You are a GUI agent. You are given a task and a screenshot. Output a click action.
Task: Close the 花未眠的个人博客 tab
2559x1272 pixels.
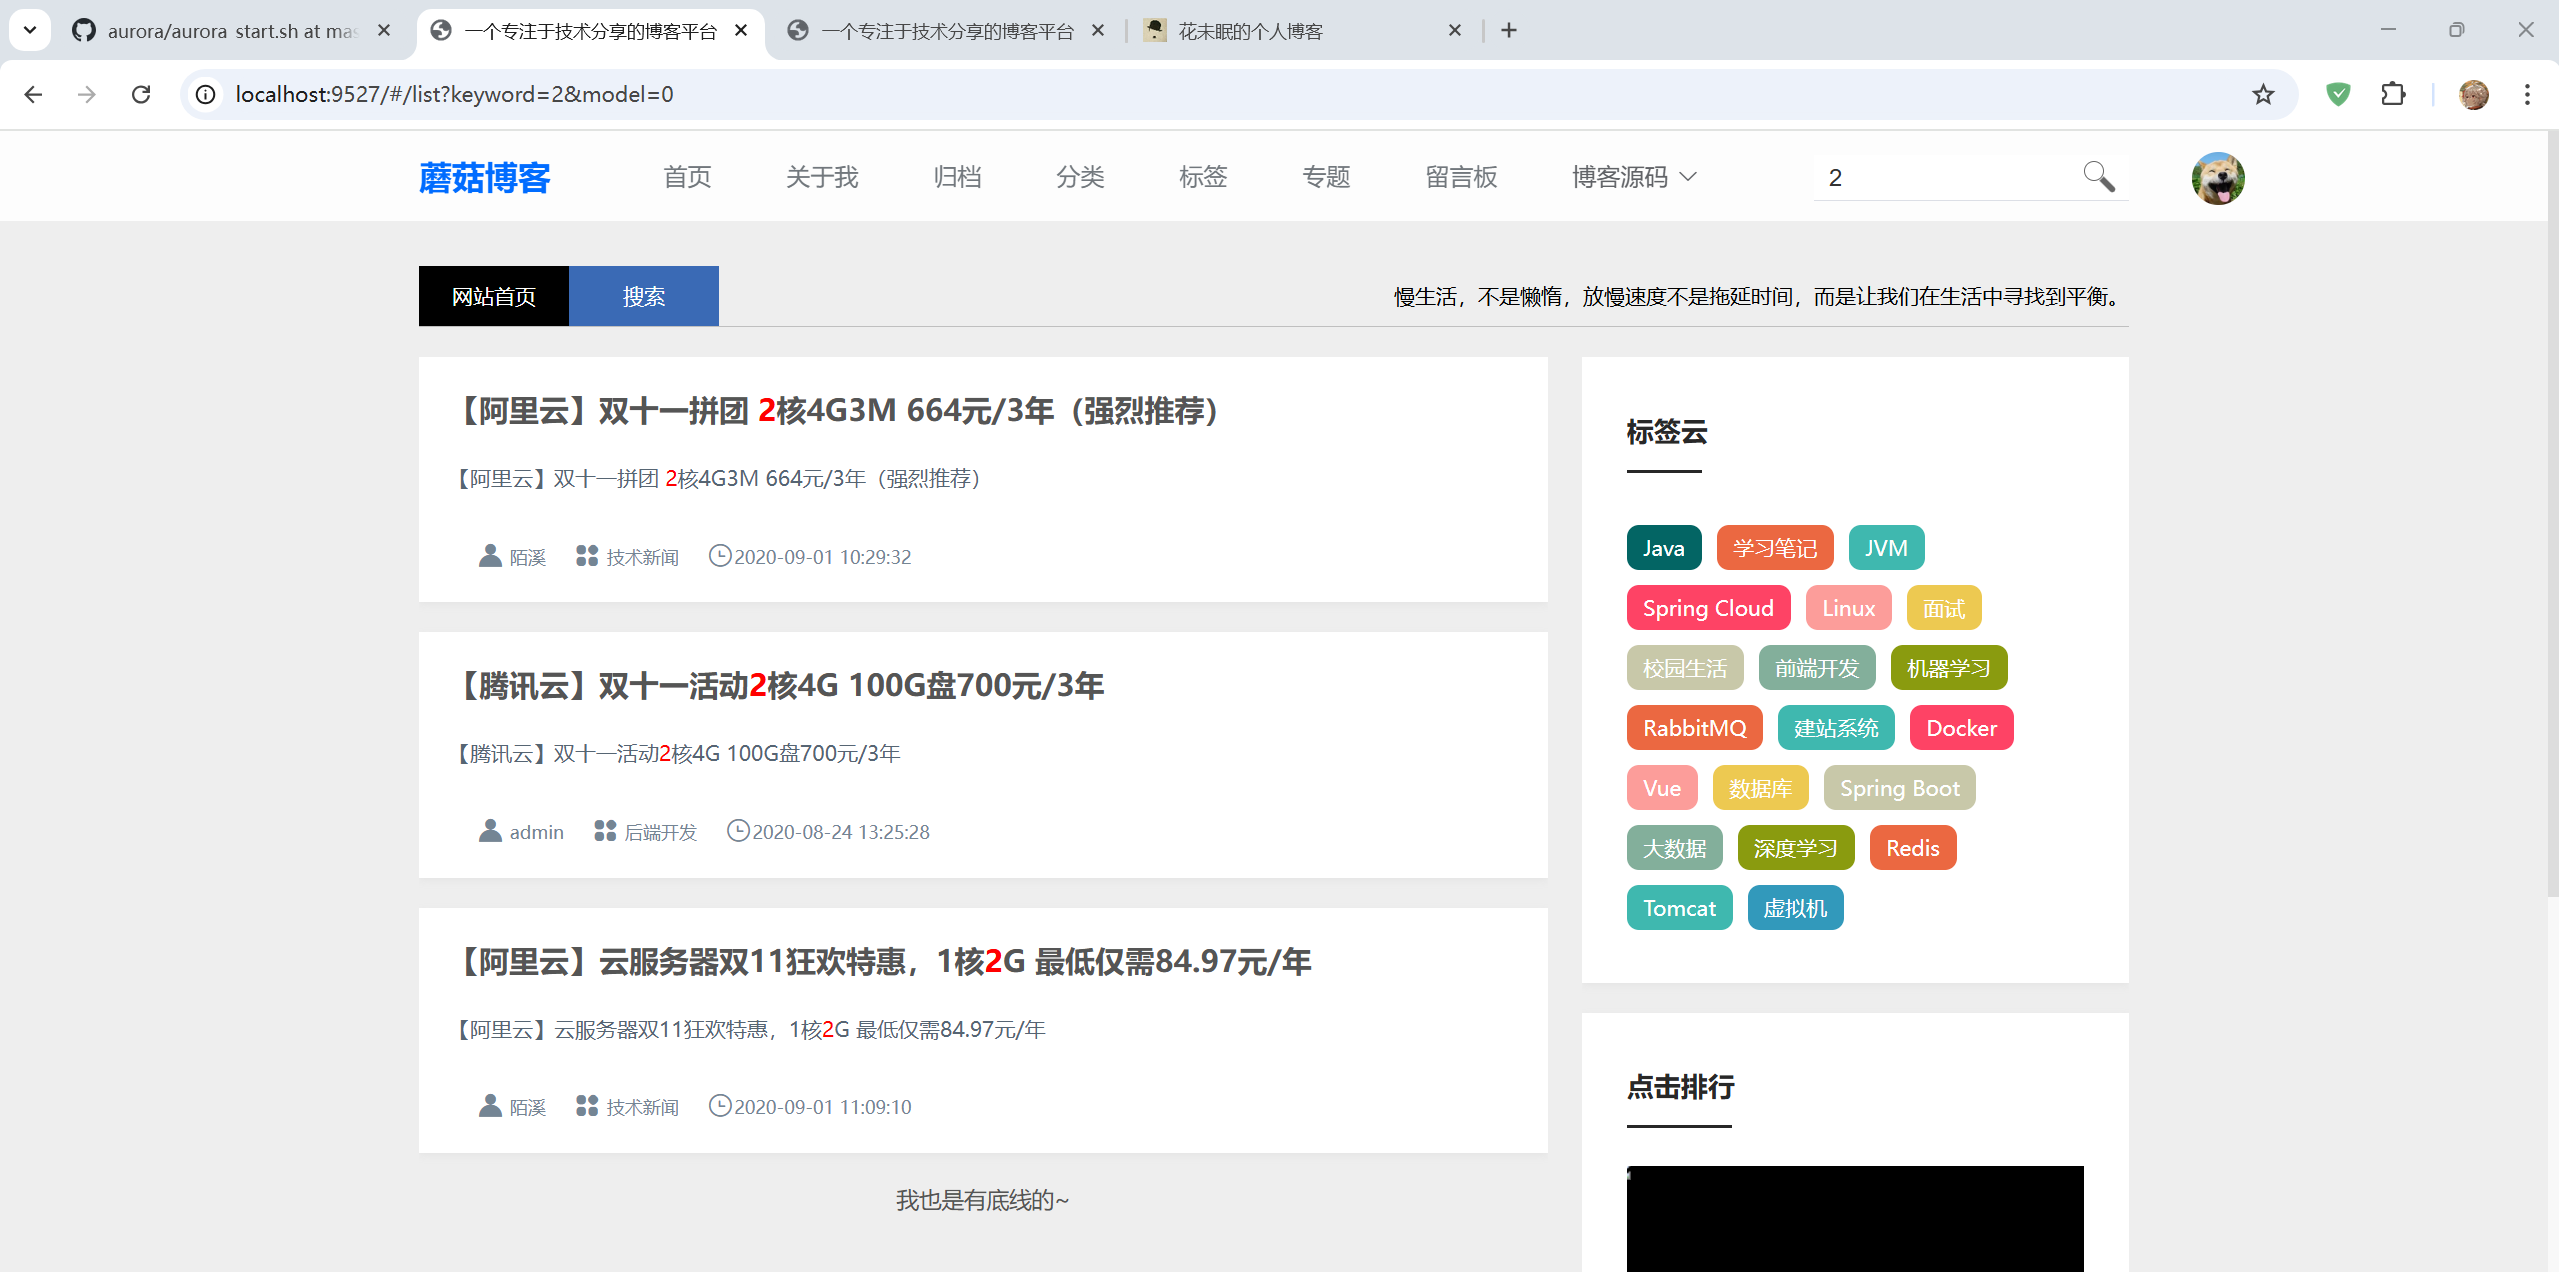pos(1455,31)
